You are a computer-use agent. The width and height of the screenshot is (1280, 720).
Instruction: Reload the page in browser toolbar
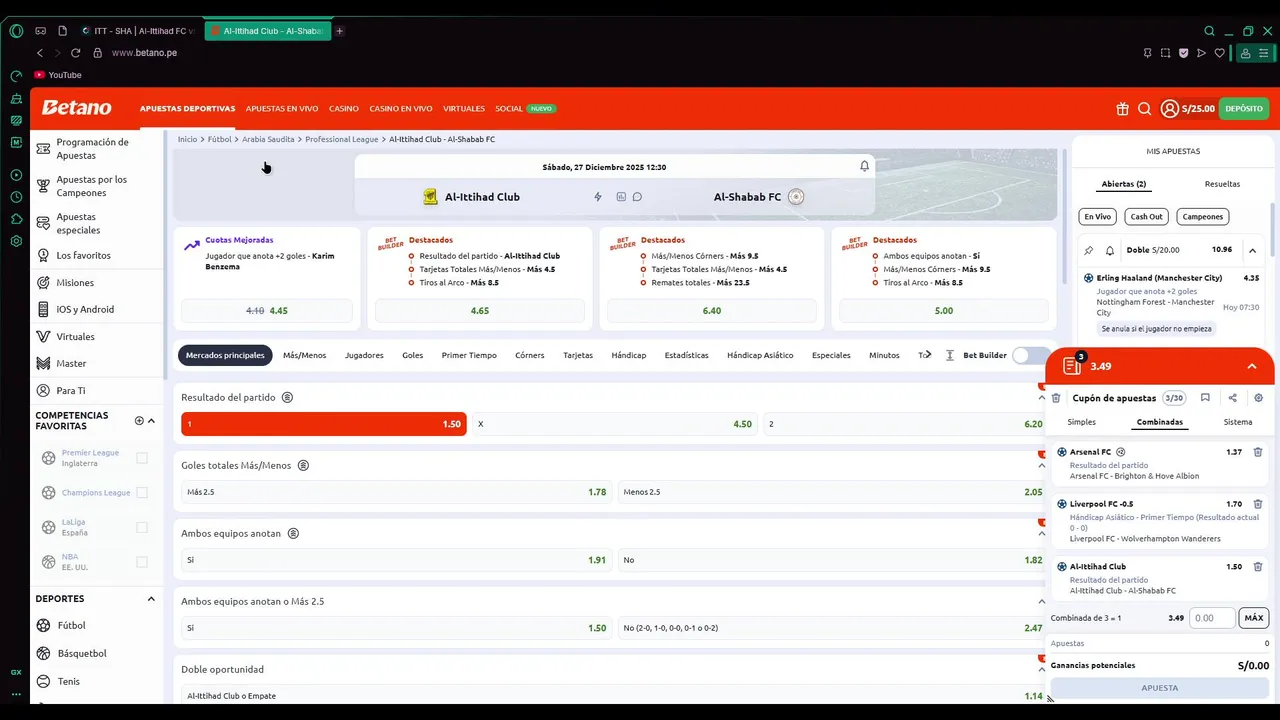[75, 53]
